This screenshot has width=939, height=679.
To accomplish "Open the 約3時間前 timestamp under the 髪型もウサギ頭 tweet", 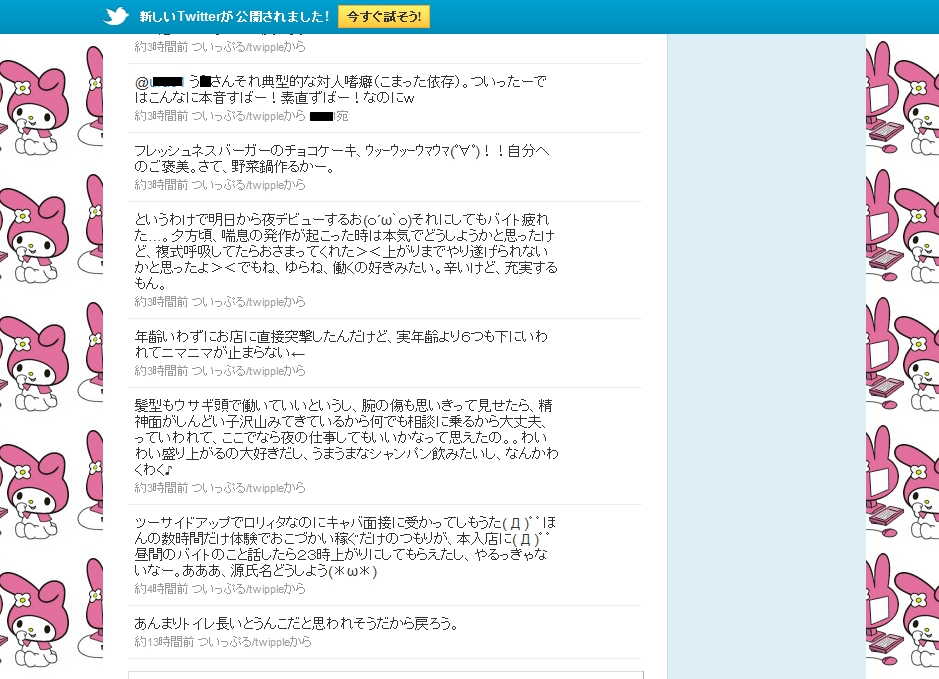I will (x=161, y=487).
